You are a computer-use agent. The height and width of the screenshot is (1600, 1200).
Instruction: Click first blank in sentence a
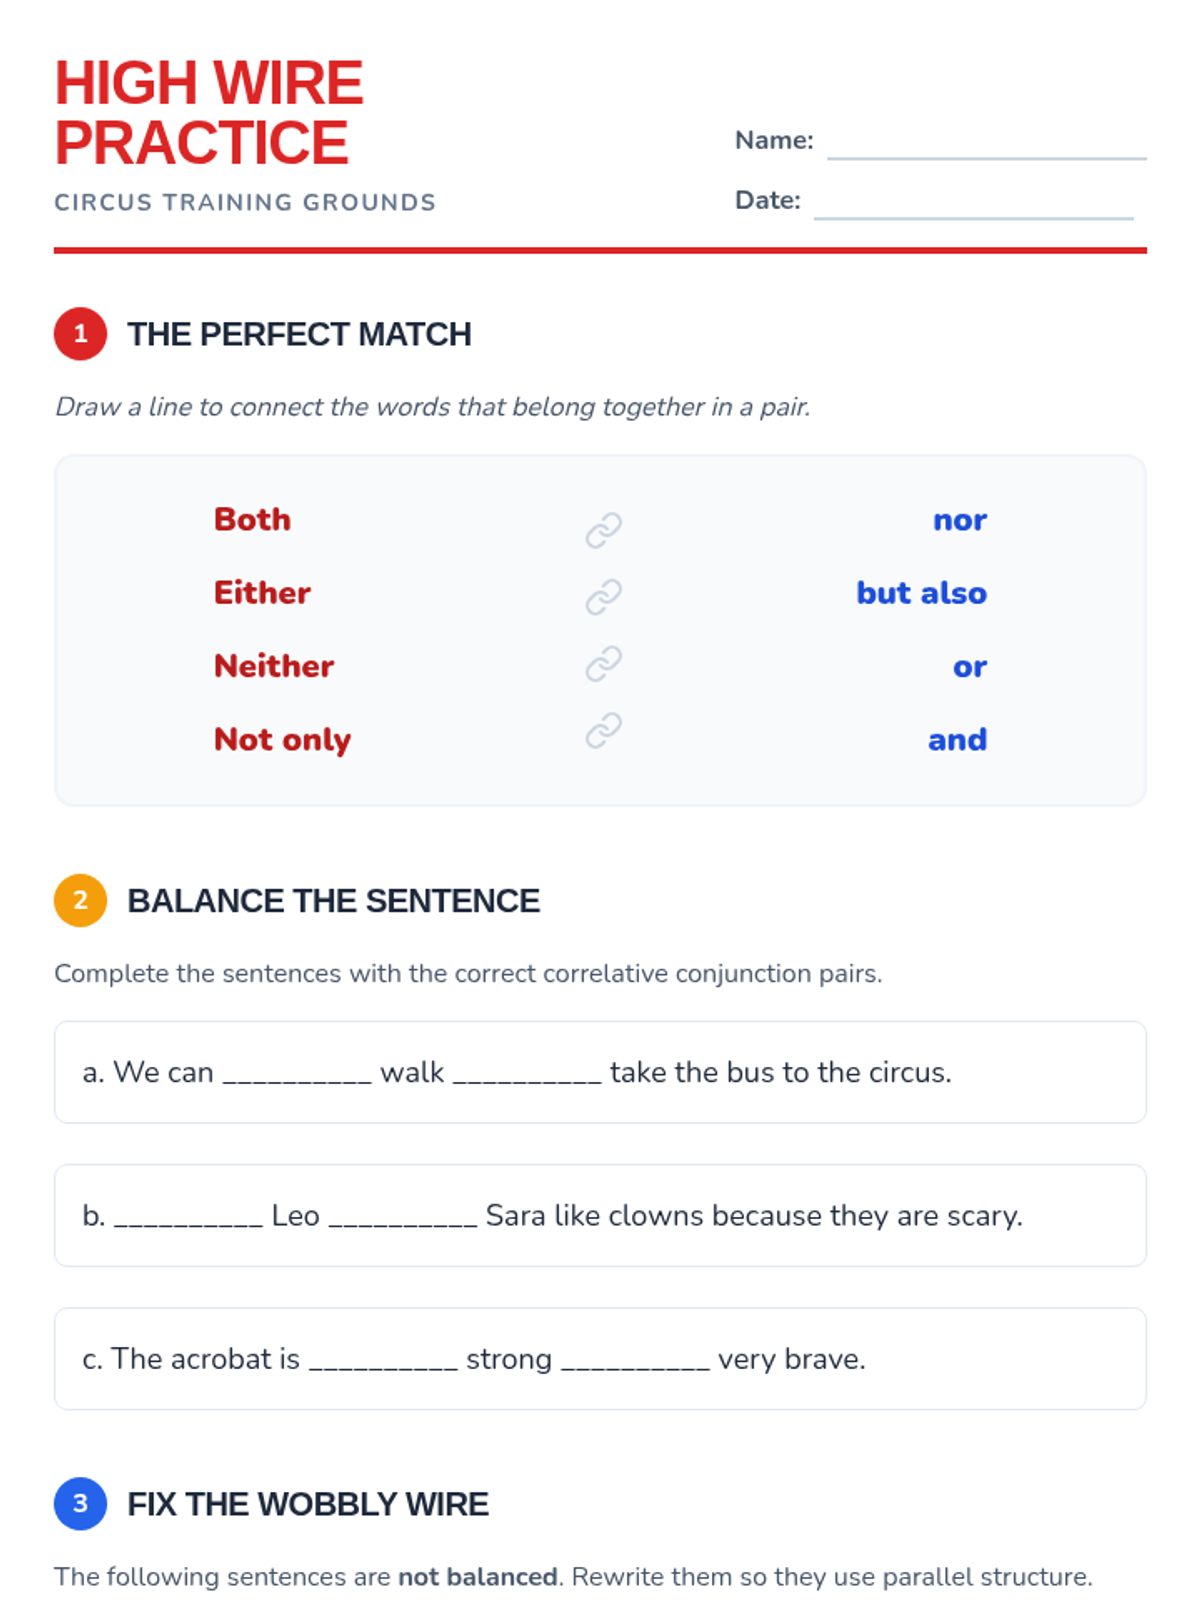297,1073
